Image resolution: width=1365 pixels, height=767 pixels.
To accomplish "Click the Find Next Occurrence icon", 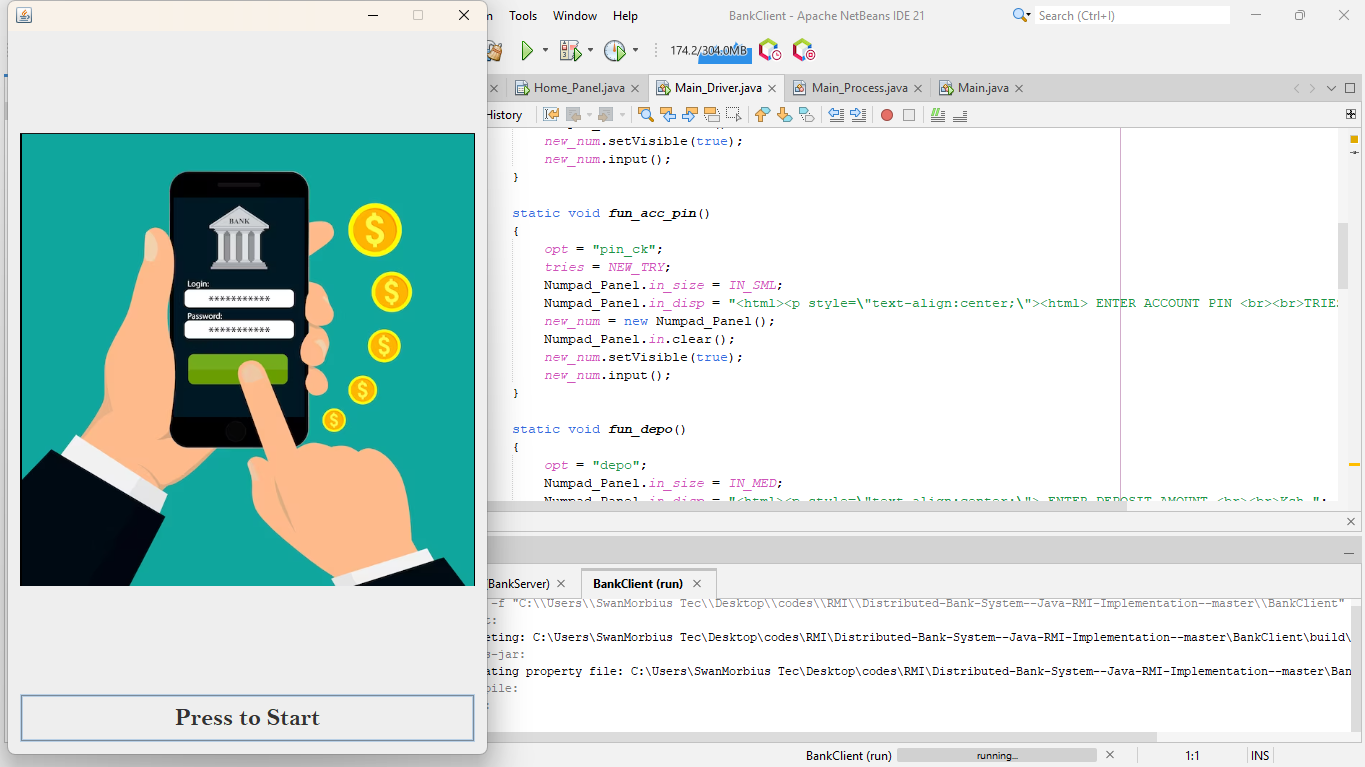I will click(x=689, y=115).
